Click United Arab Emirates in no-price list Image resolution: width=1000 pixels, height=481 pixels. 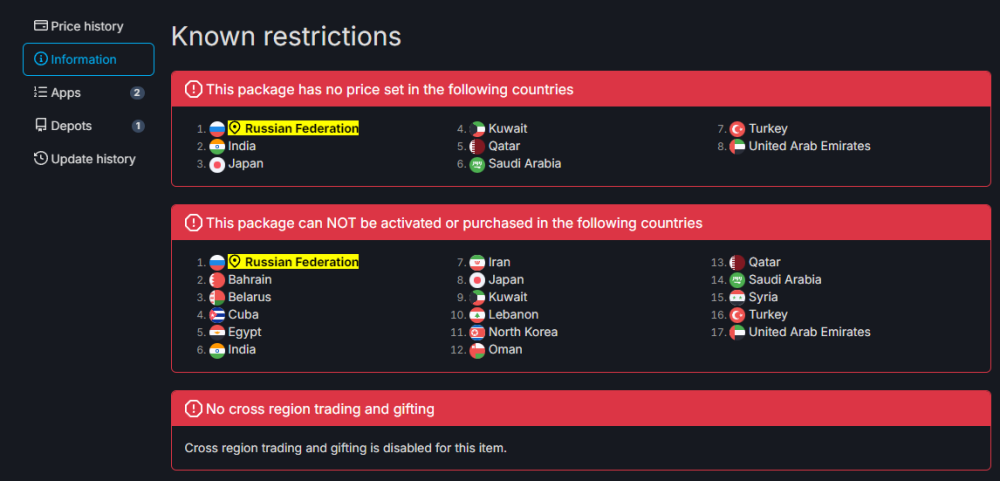pyautogui.click(x=809, y=146)
